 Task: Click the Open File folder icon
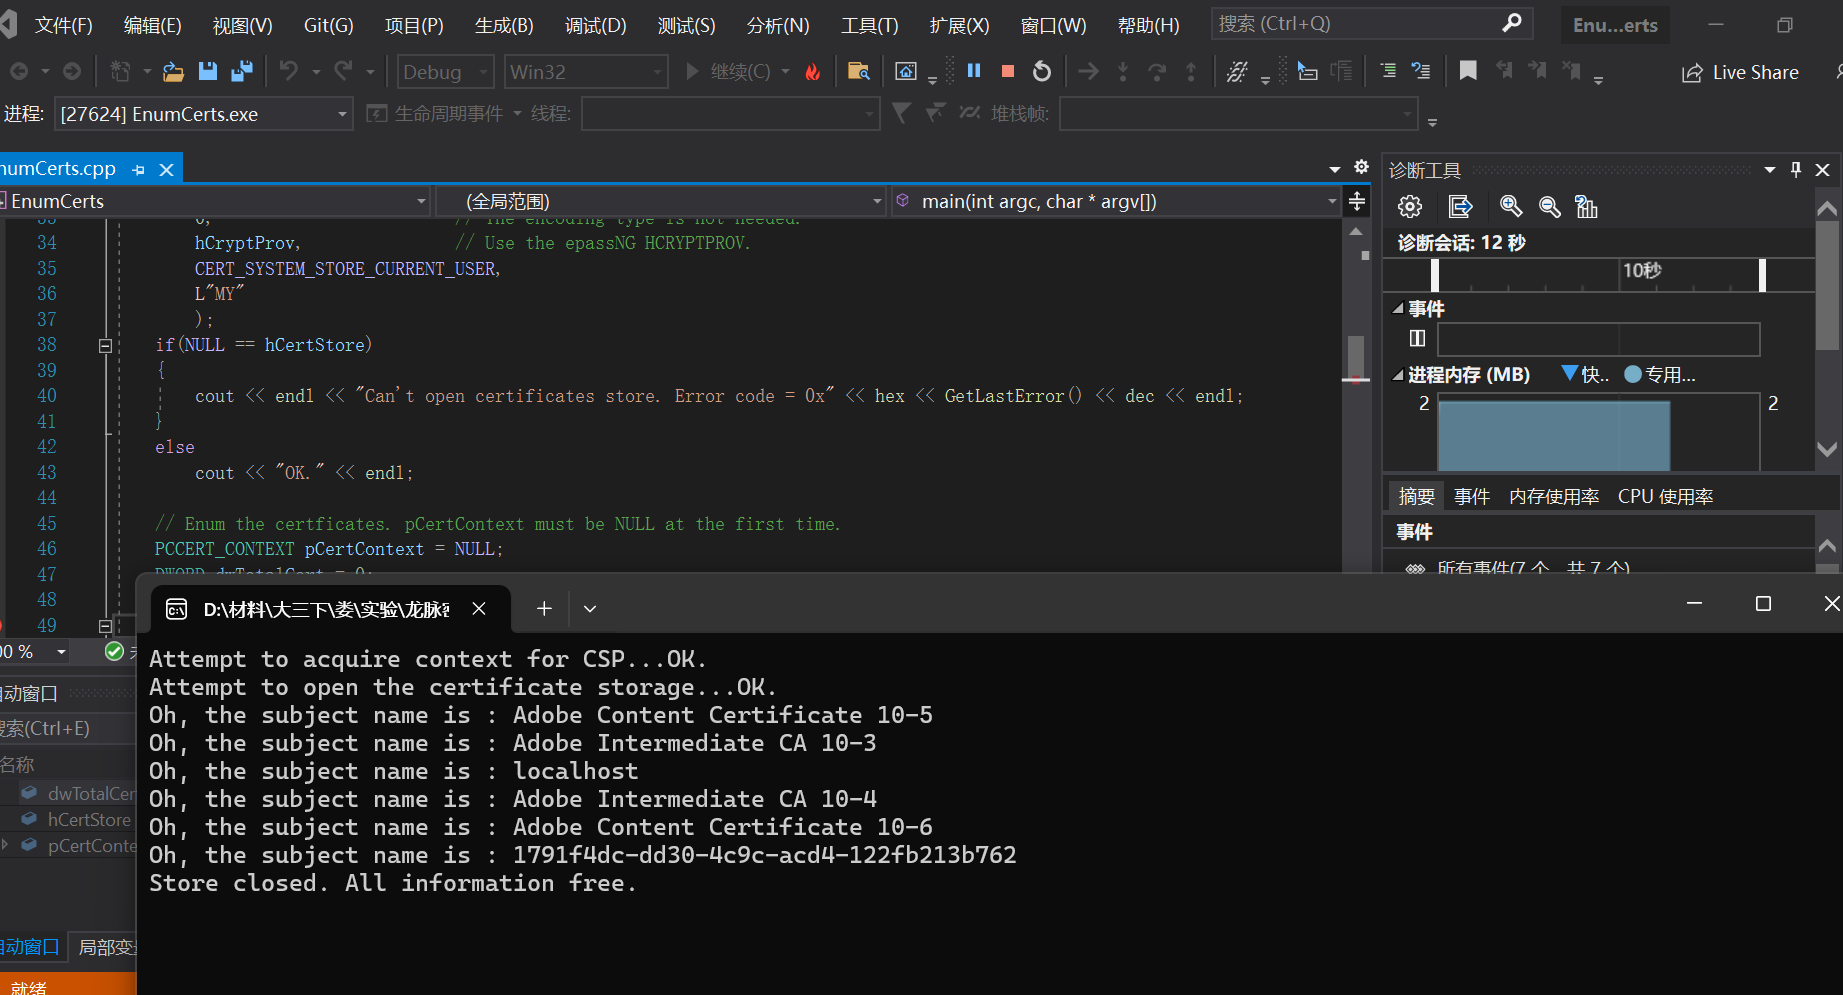(x=173, y=71)
